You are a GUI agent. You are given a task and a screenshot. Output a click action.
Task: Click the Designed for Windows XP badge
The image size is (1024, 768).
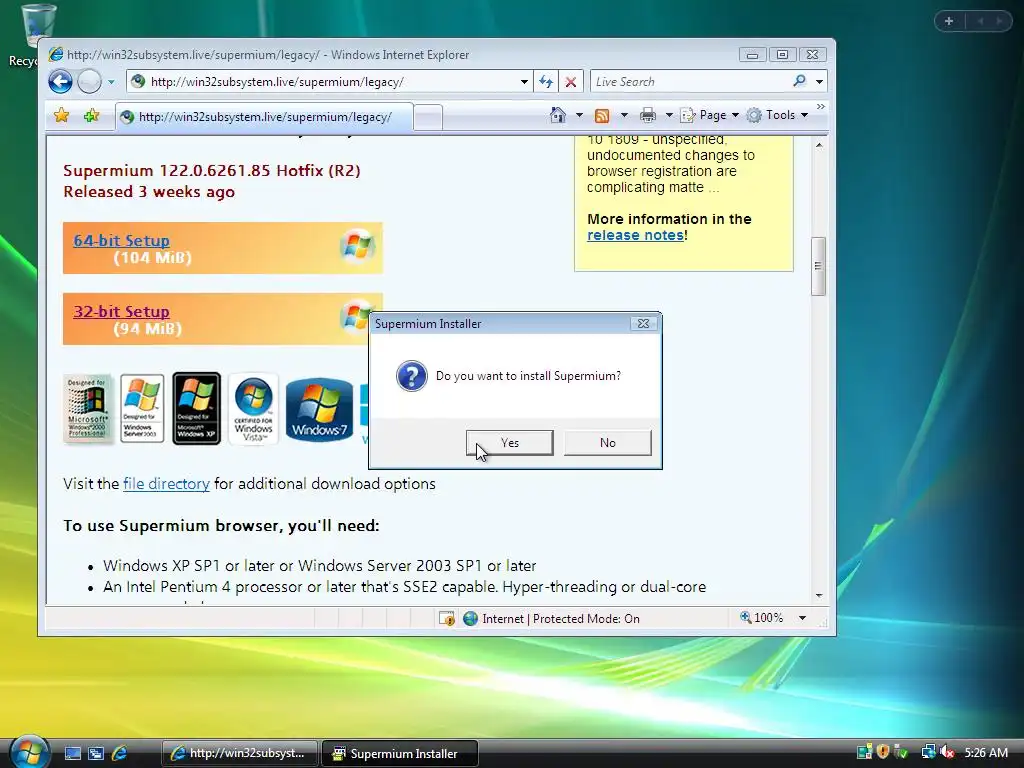197,409
